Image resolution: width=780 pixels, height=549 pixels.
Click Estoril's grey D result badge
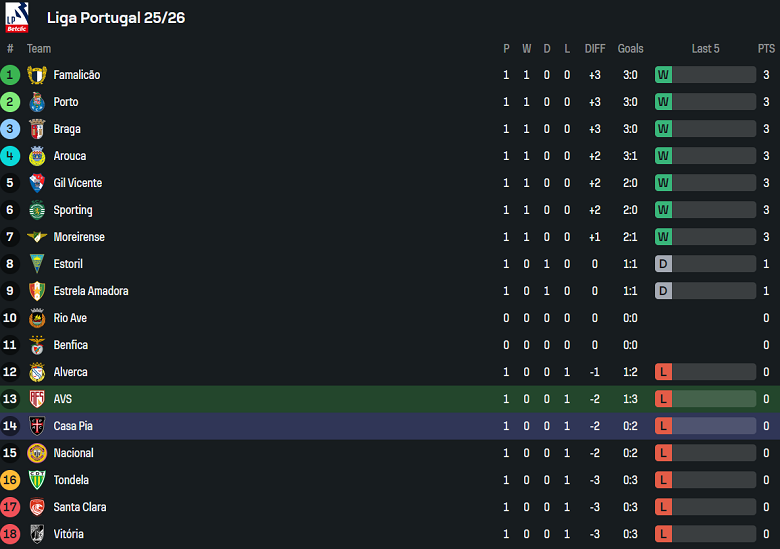663,264
